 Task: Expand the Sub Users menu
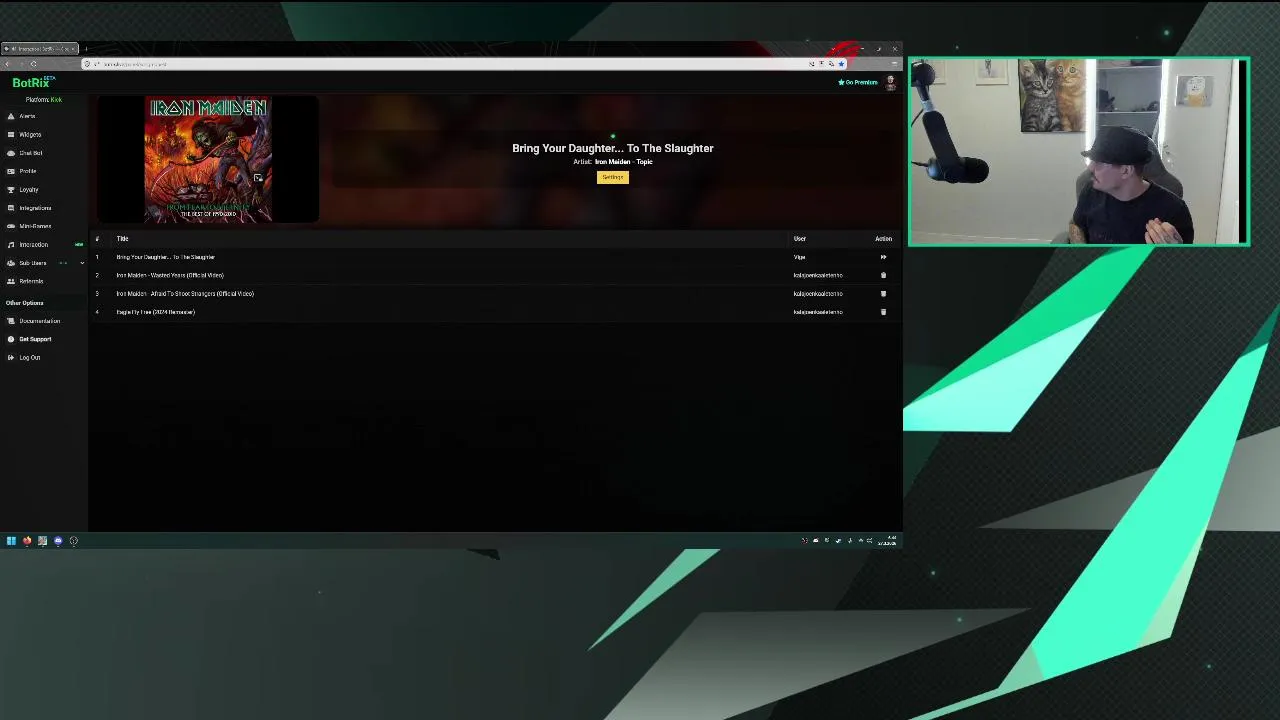pos(82,263)
